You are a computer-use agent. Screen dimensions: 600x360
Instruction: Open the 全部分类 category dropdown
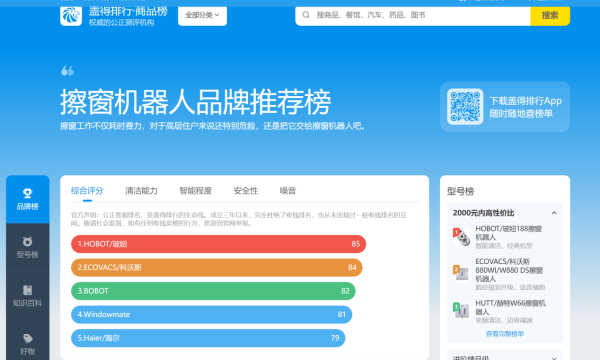pyautogui.click(x=202, y=15)
